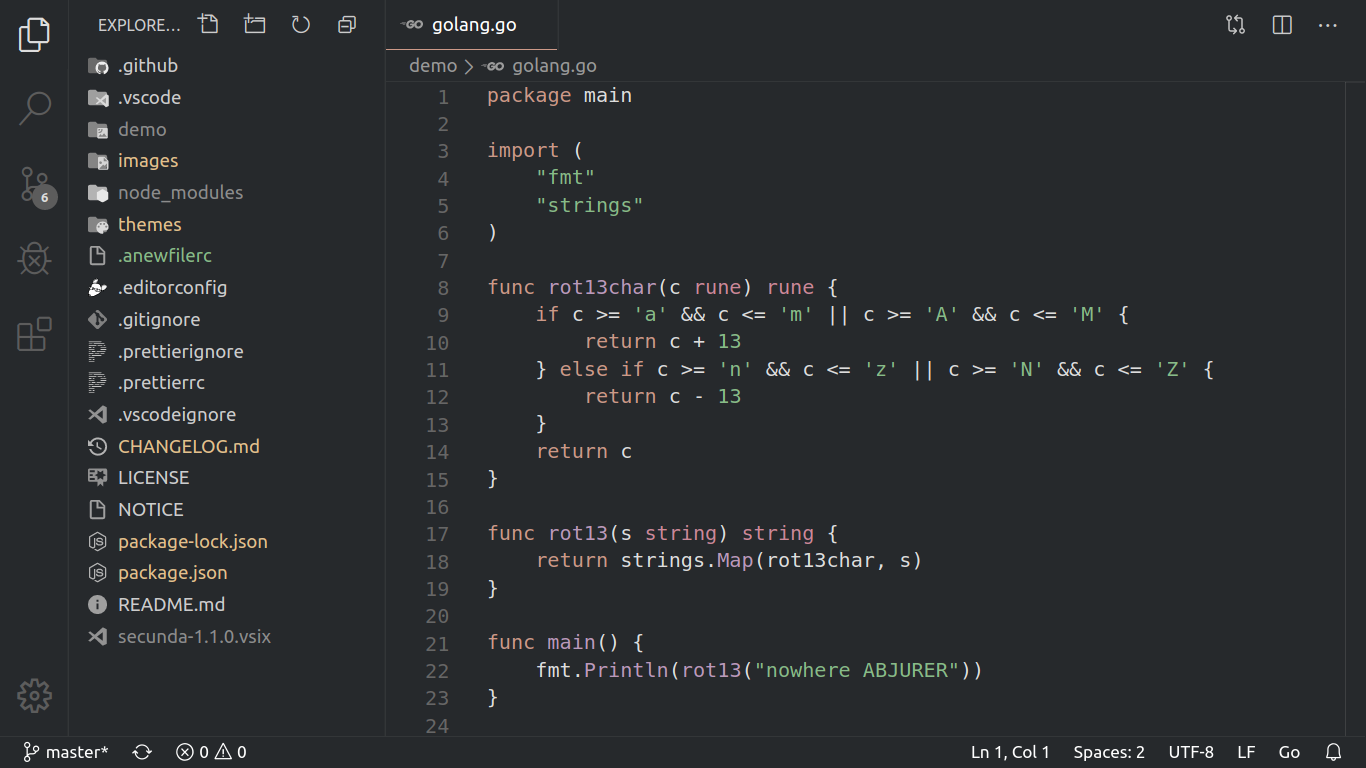Select the Run and Debug icon
1366x768 pixels.
(x=34, y=259)
